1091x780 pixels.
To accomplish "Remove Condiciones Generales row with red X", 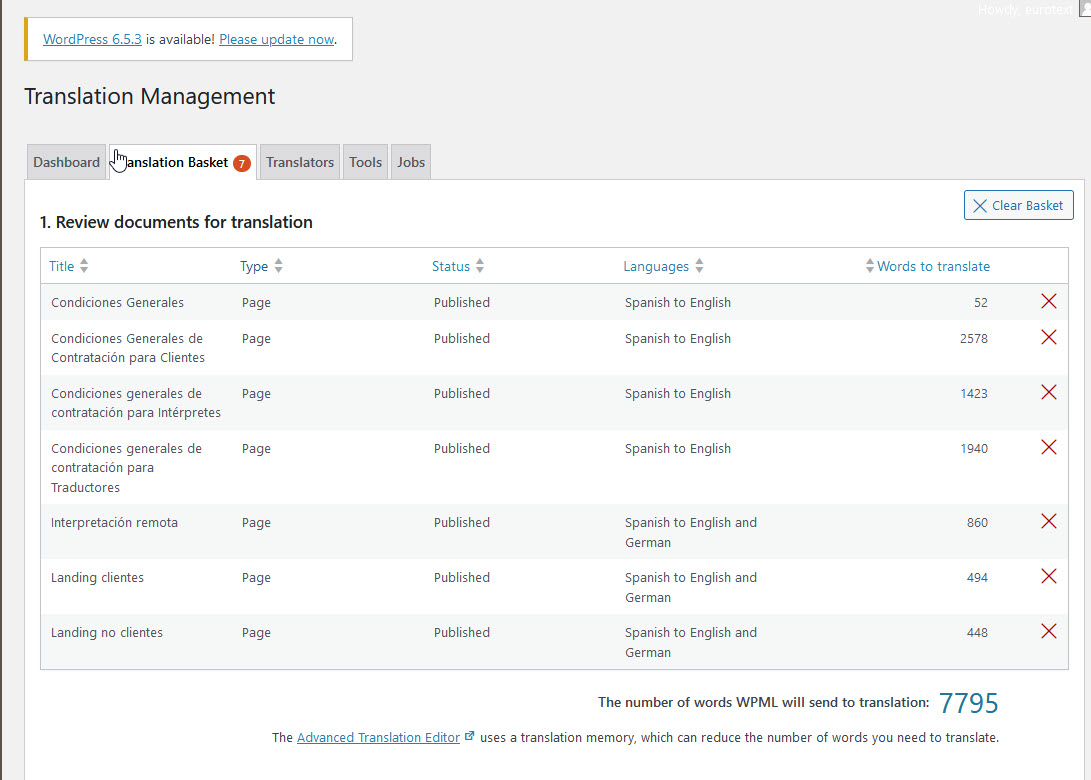I will 1048,301.
